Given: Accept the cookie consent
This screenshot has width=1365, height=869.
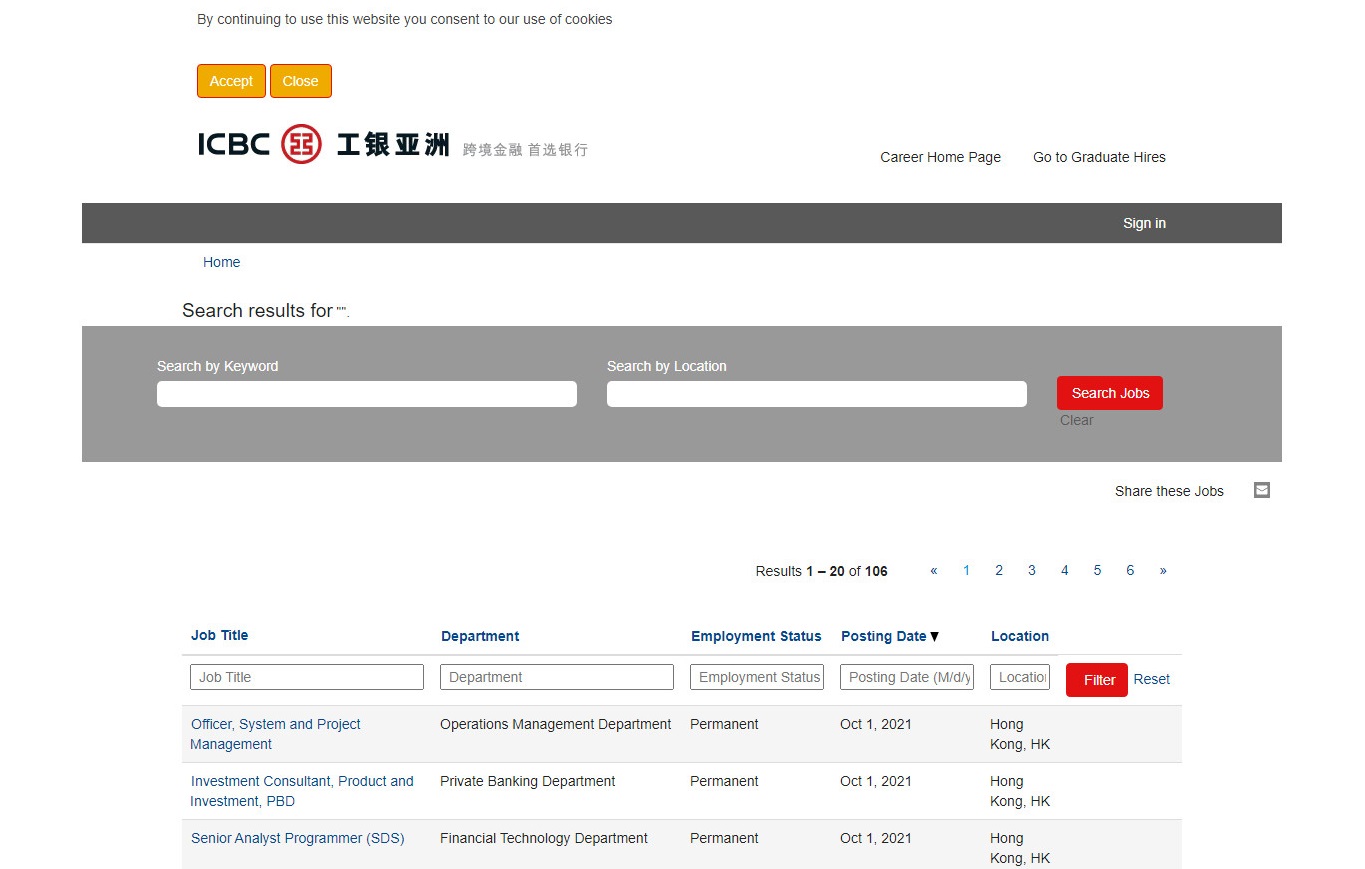Looking at the screenshot, I should point(231,81).
